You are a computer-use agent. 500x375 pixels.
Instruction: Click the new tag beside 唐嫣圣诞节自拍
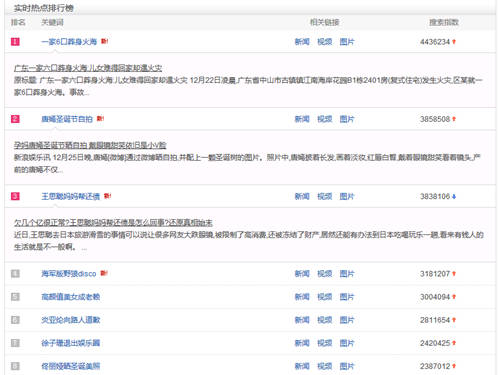point(100,118)
